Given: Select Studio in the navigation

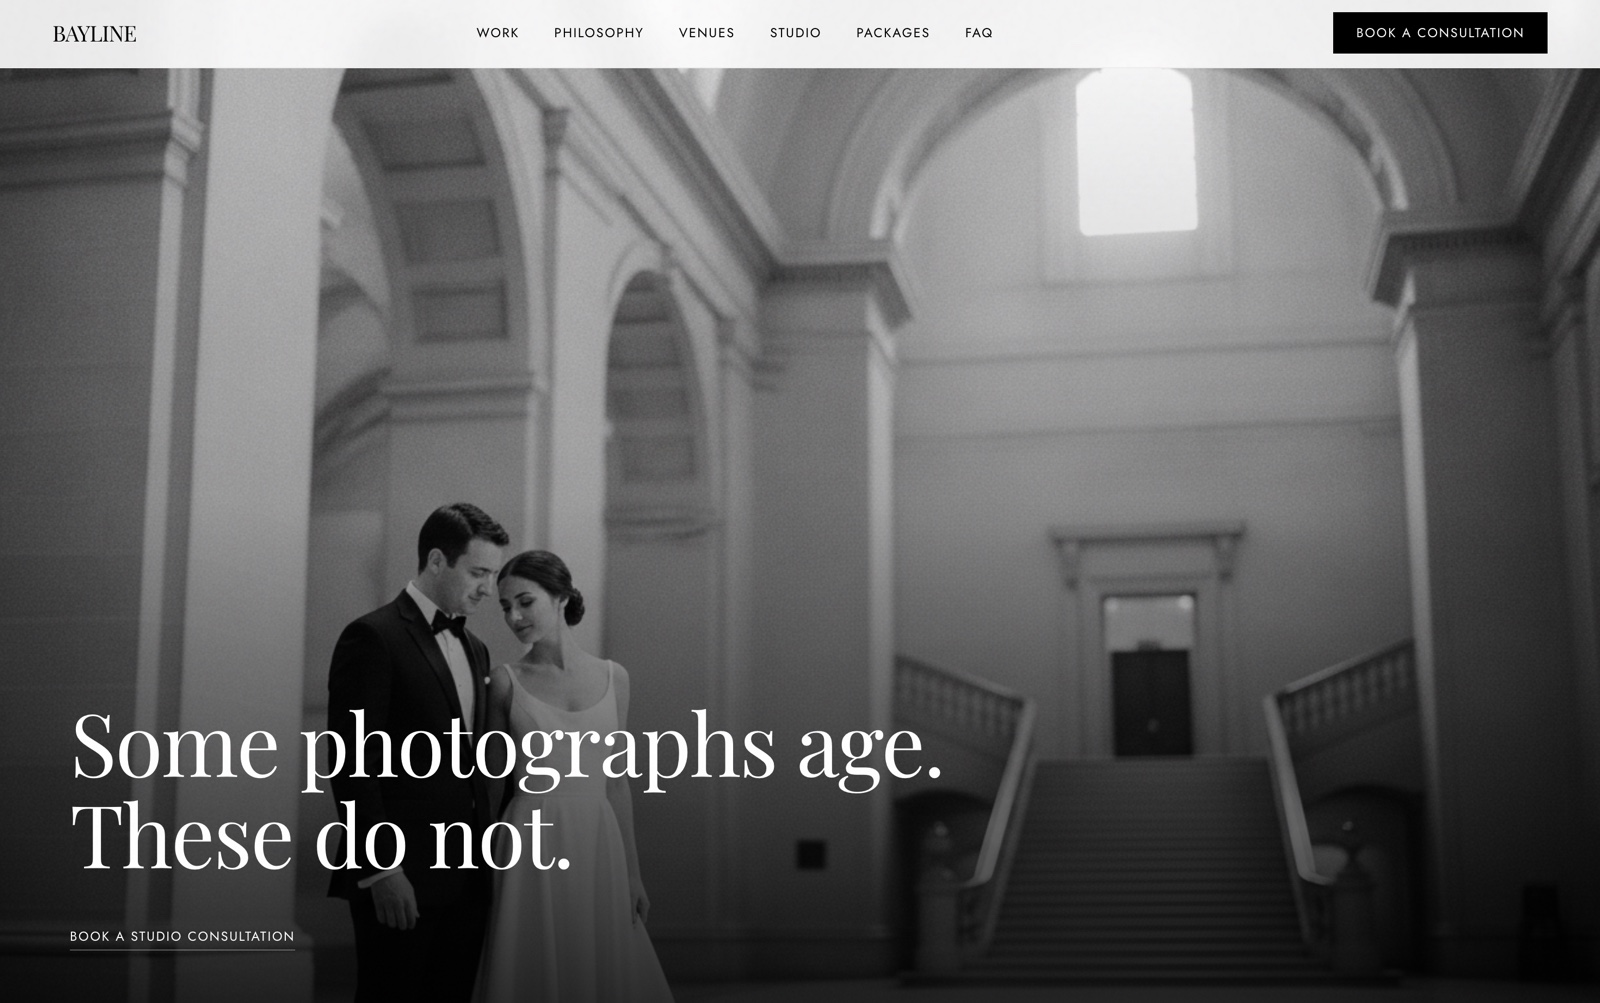Looking at the screenshot, I should point(795,33).
